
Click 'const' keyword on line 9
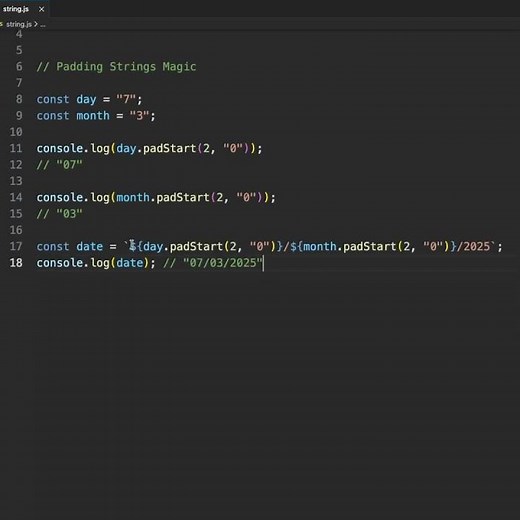click(53, 116)
